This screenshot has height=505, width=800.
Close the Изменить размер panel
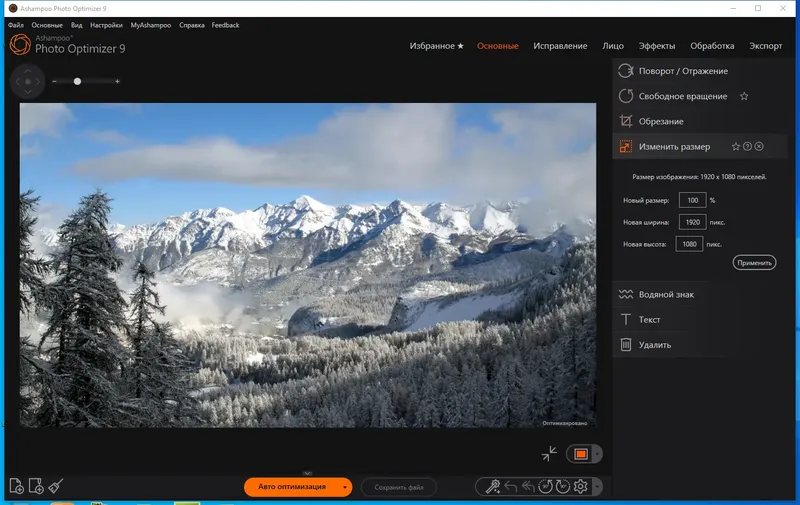coord(759,146)
